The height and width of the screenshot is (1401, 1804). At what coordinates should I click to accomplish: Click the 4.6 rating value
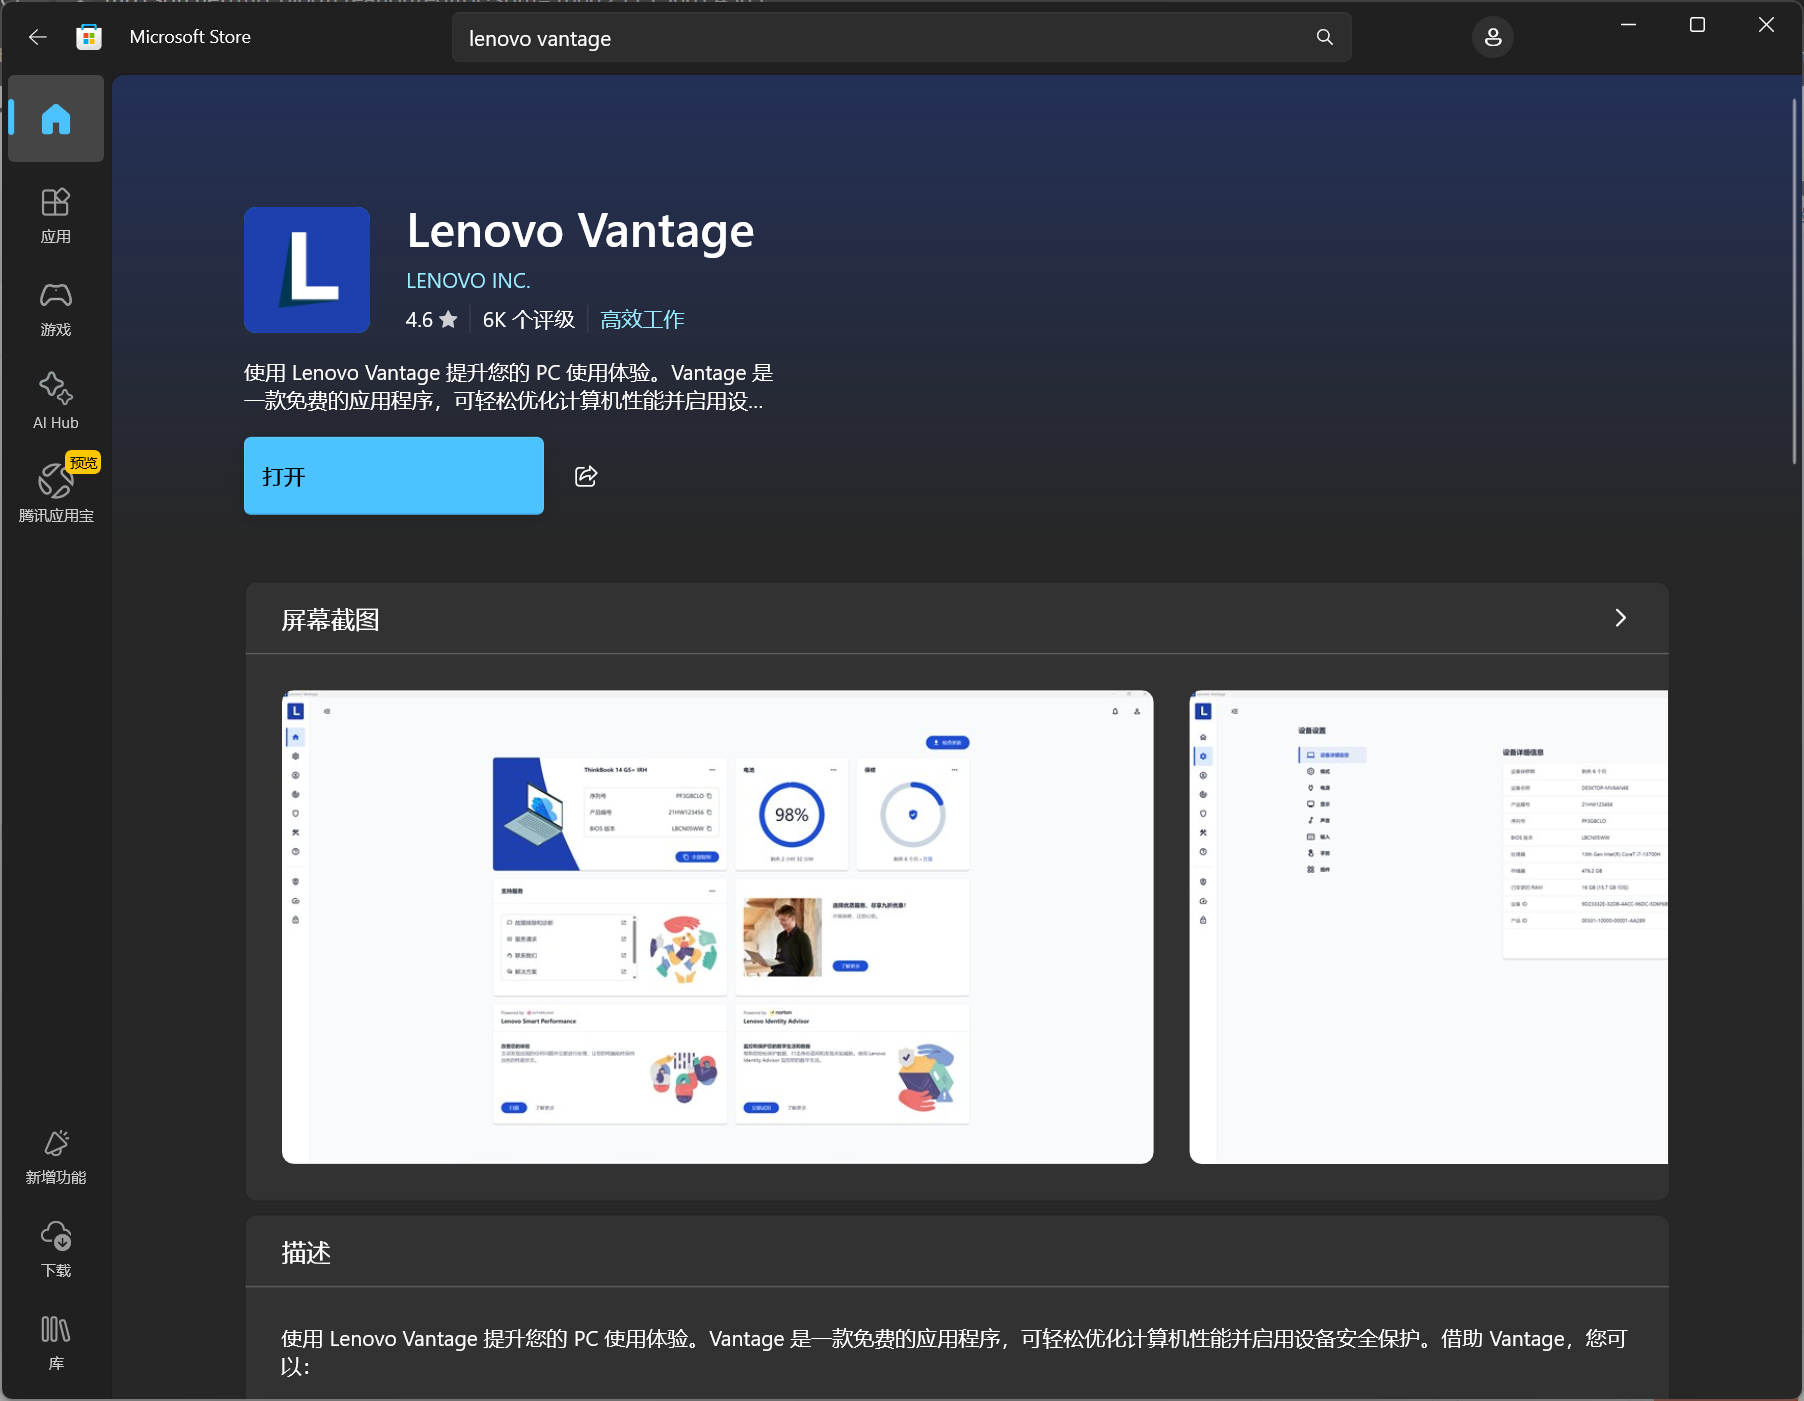pyautogui.click(x=419, y=319)
